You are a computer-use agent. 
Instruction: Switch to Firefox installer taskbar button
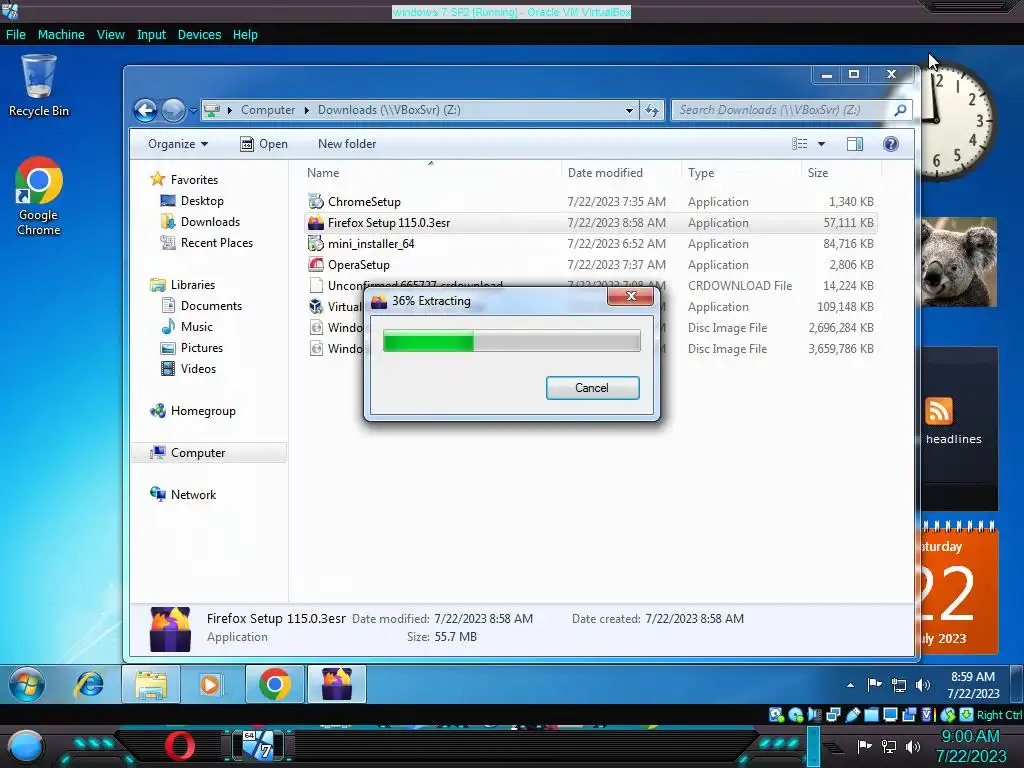click(x=336, y=684)
